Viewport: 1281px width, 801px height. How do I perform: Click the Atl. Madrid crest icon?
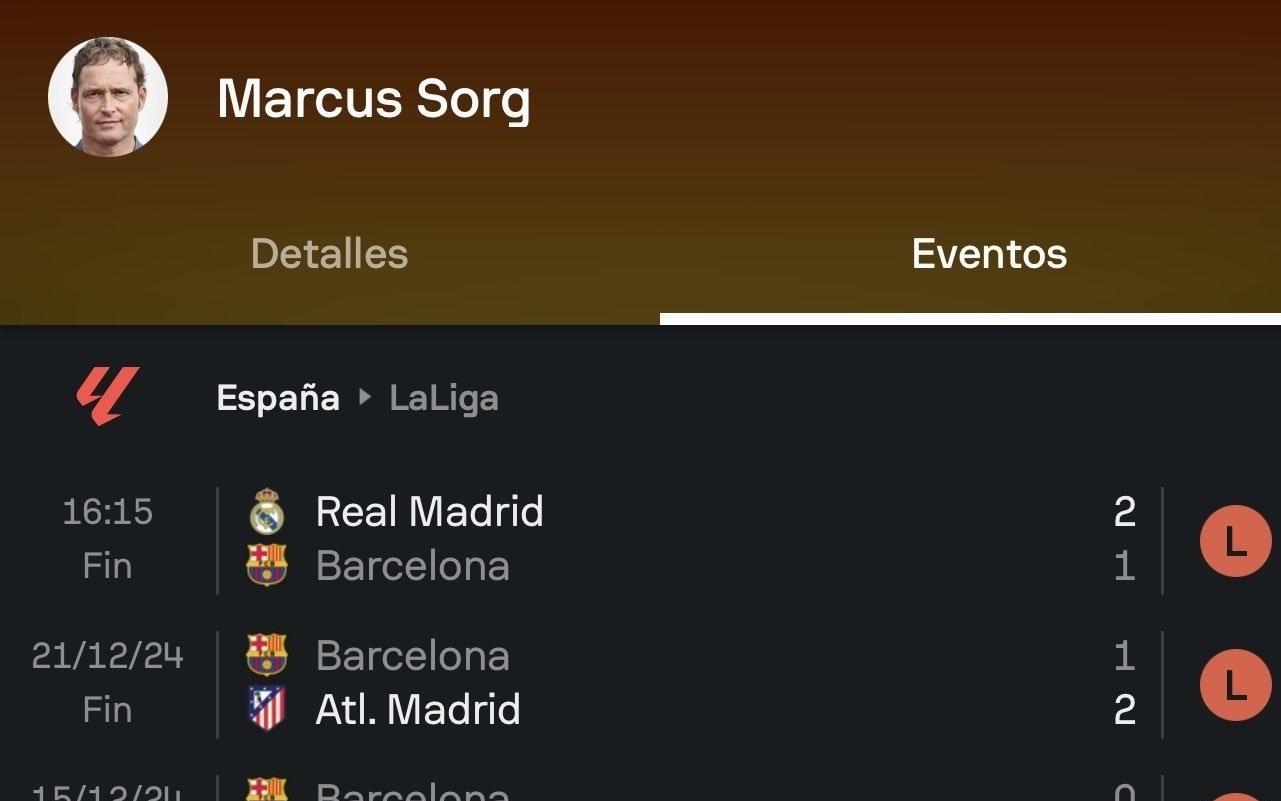[267, 709]
